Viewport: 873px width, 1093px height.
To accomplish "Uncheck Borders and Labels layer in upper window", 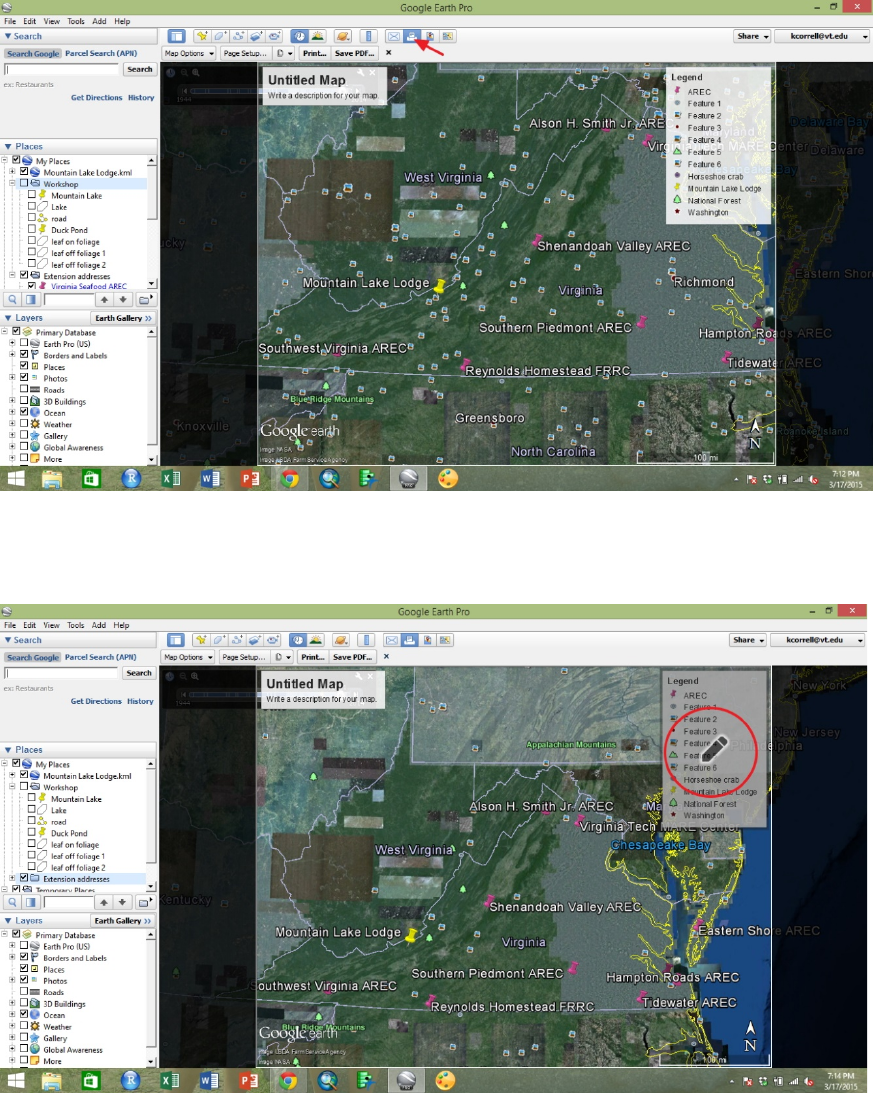I will 24,355.
